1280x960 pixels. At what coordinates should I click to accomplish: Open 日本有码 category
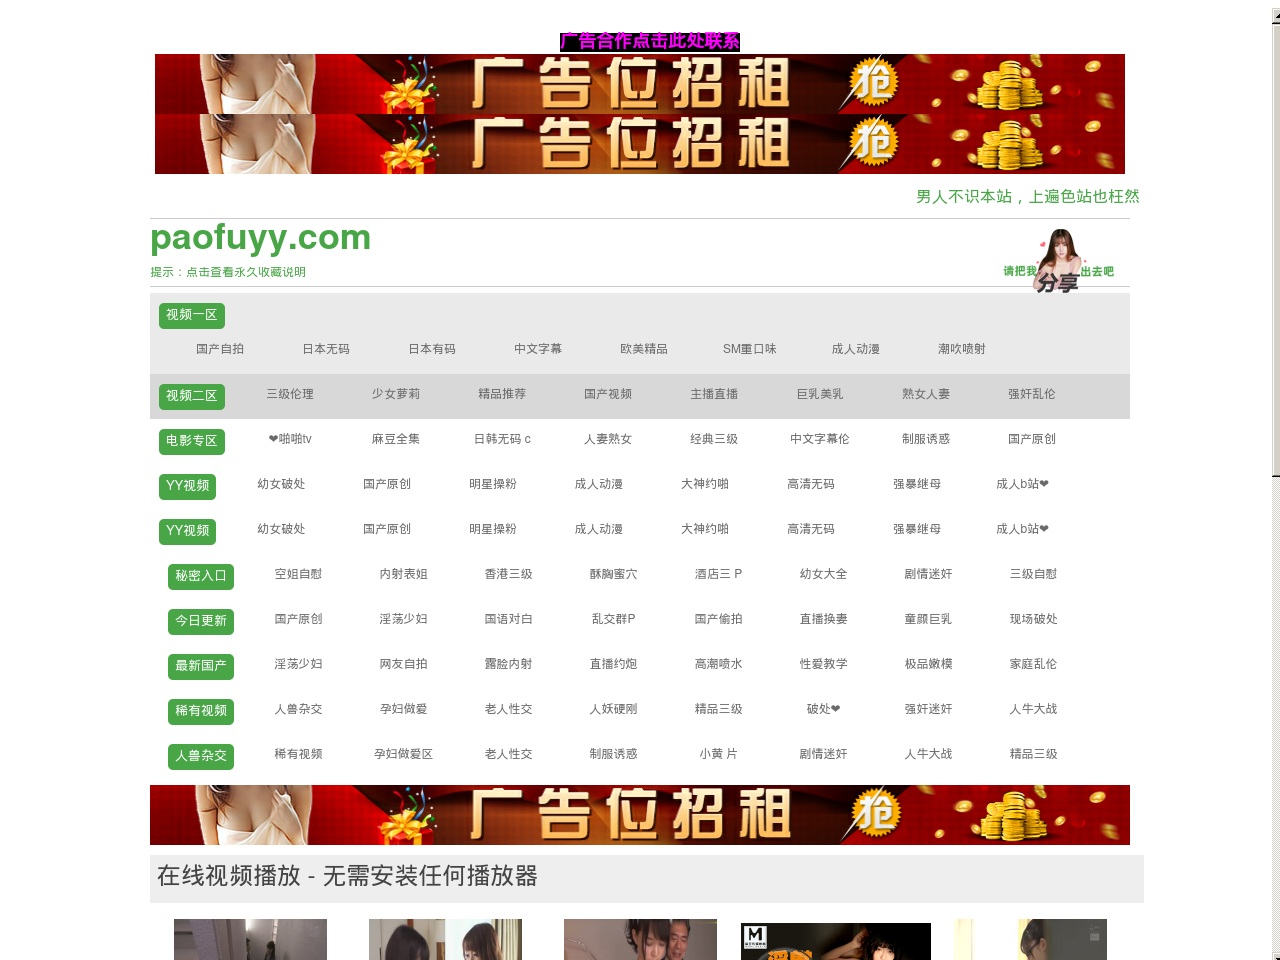coord(432,349)
